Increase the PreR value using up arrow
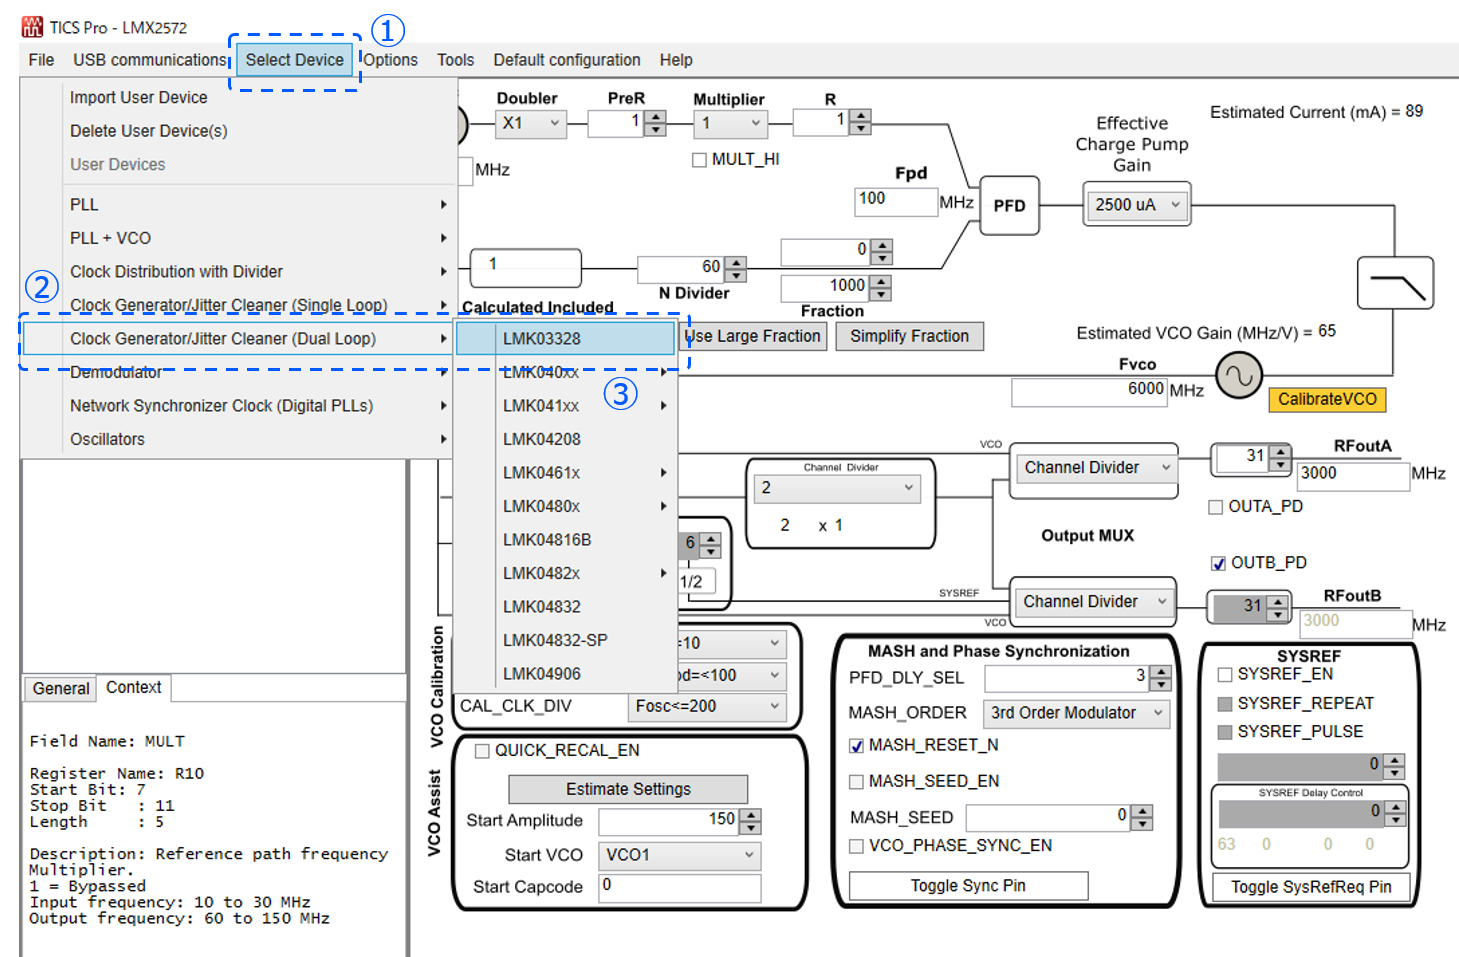Viewport: 1459px width, 957px height. click(656, 118)
